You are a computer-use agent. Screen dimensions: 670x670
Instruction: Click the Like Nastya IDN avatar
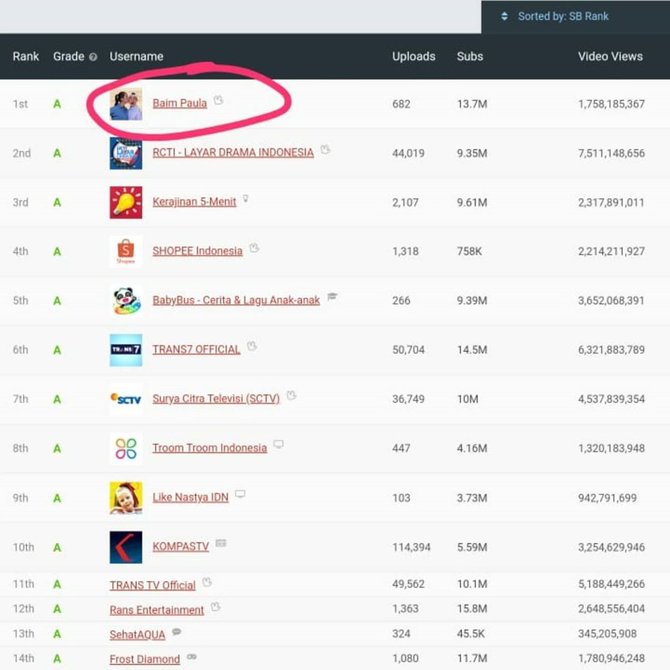[126, 498]
